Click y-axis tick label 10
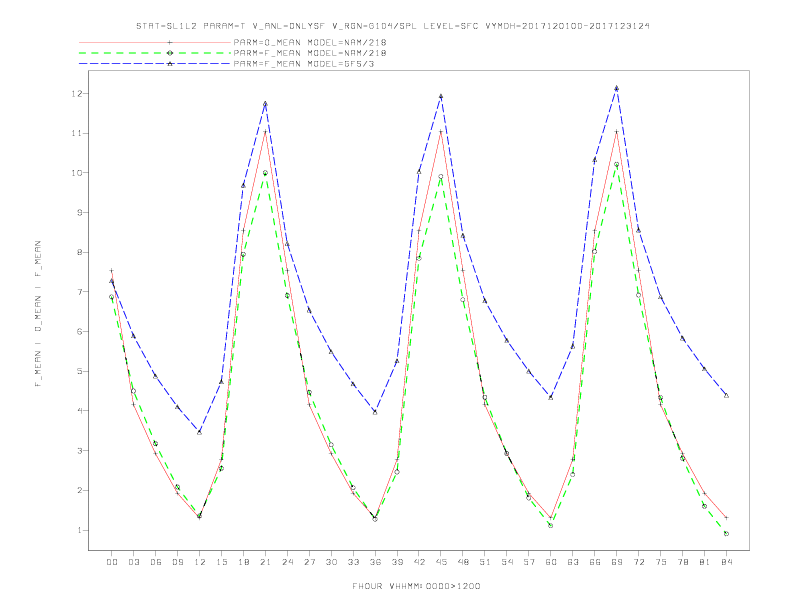The width and height of the screenshot is (792, 612). tap(77, 173)
